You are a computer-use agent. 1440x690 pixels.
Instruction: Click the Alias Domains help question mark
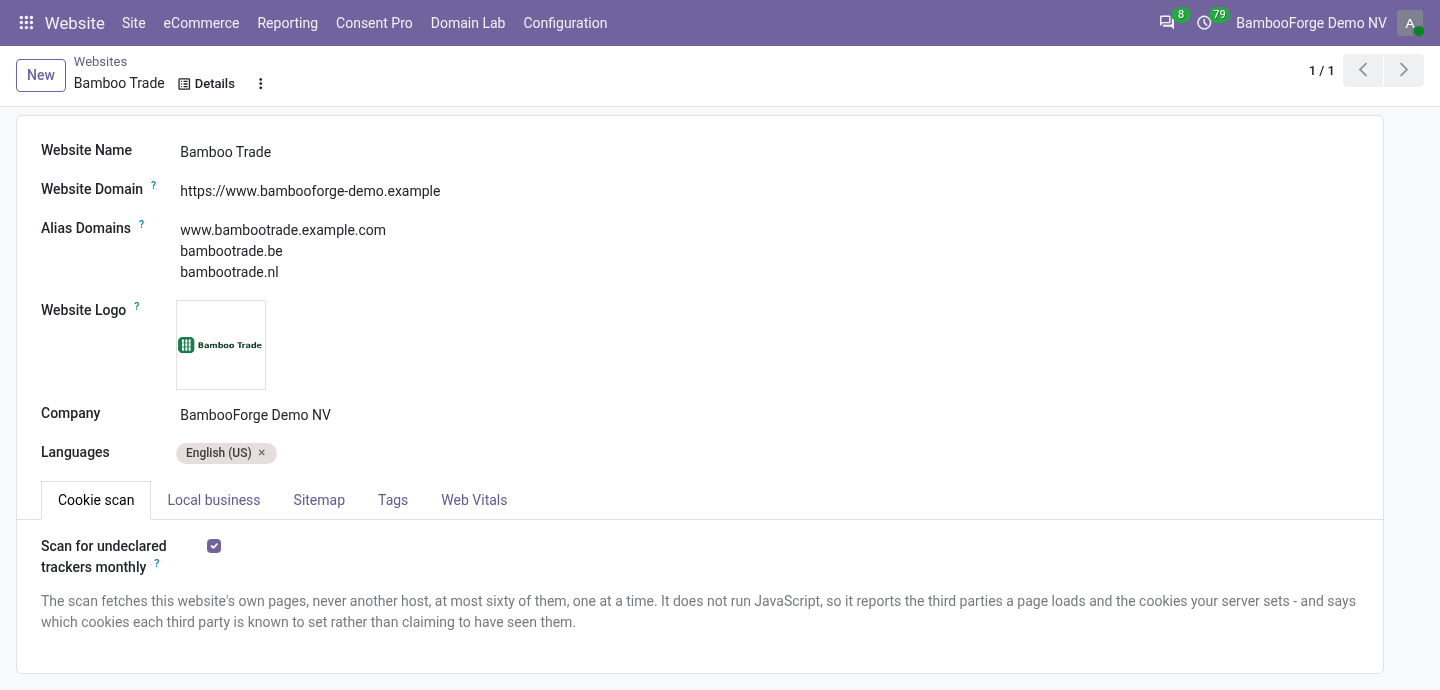coord(142,225)
